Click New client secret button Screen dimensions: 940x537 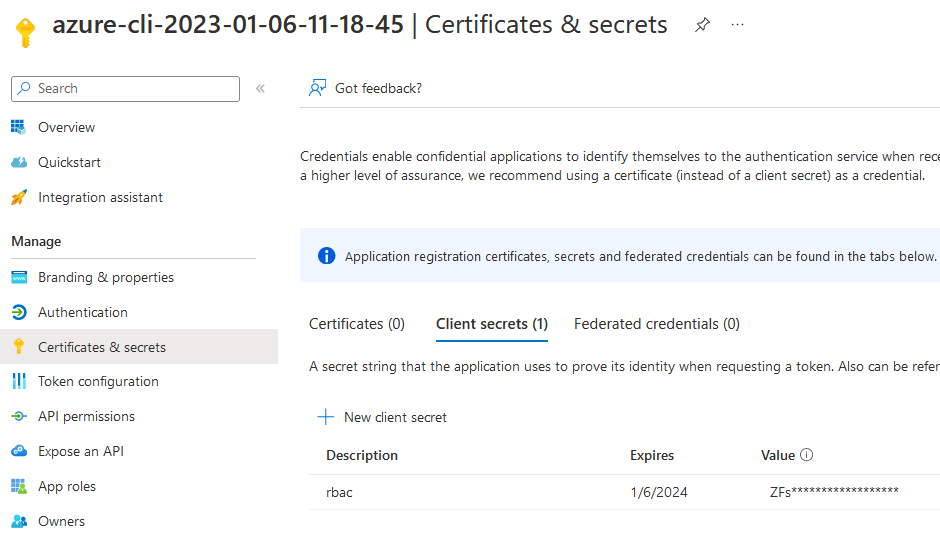click(x=382, y=417)
